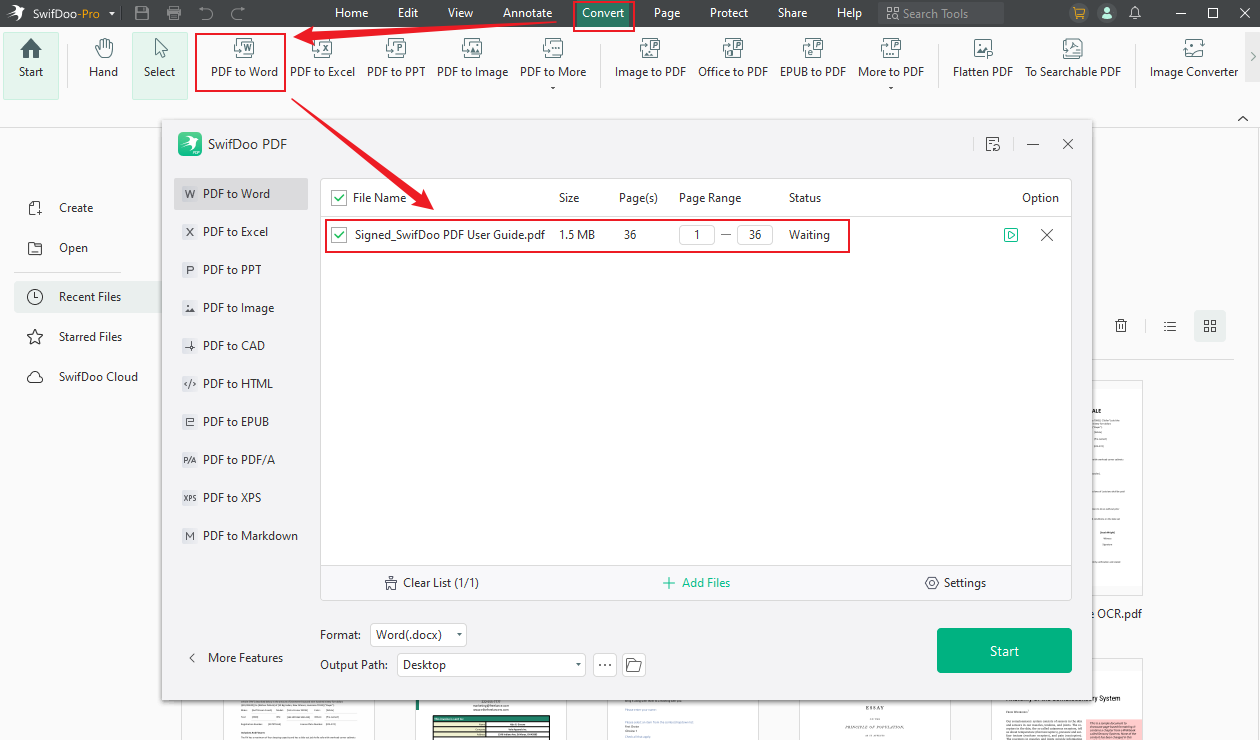Launch Office to PDF ribbon tool

(733, 60)
